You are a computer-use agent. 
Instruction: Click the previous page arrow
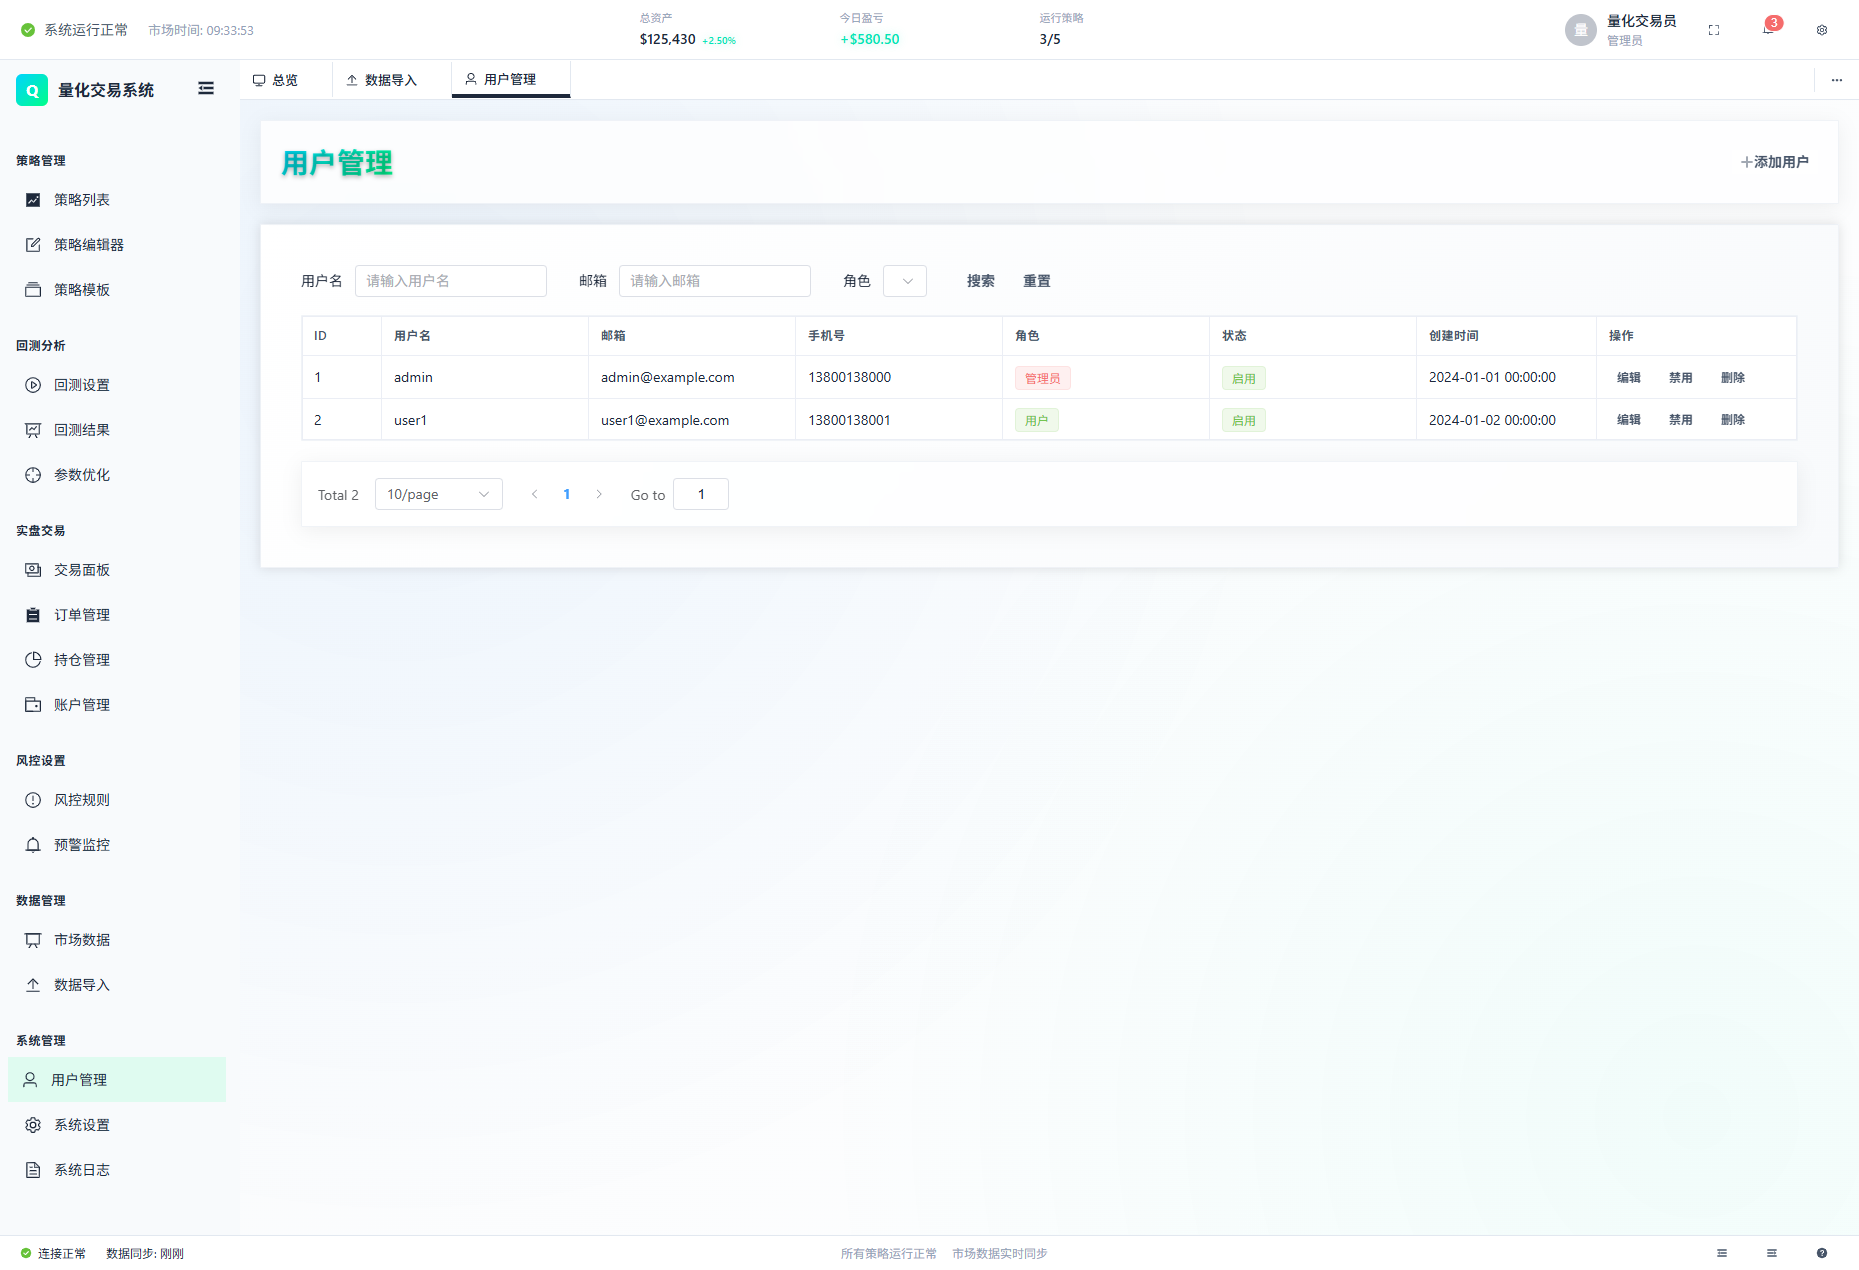(x=535, y=494)
